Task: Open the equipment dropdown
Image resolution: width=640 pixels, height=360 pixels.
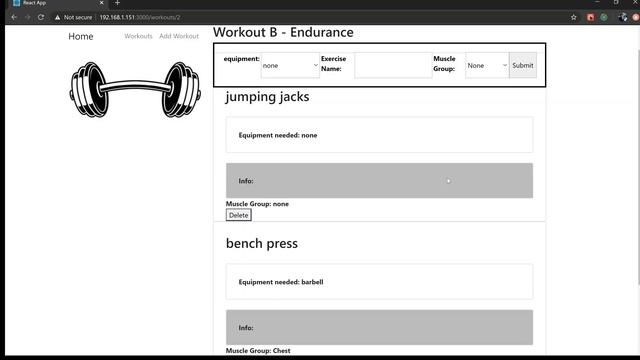Action: pos(290,65)
